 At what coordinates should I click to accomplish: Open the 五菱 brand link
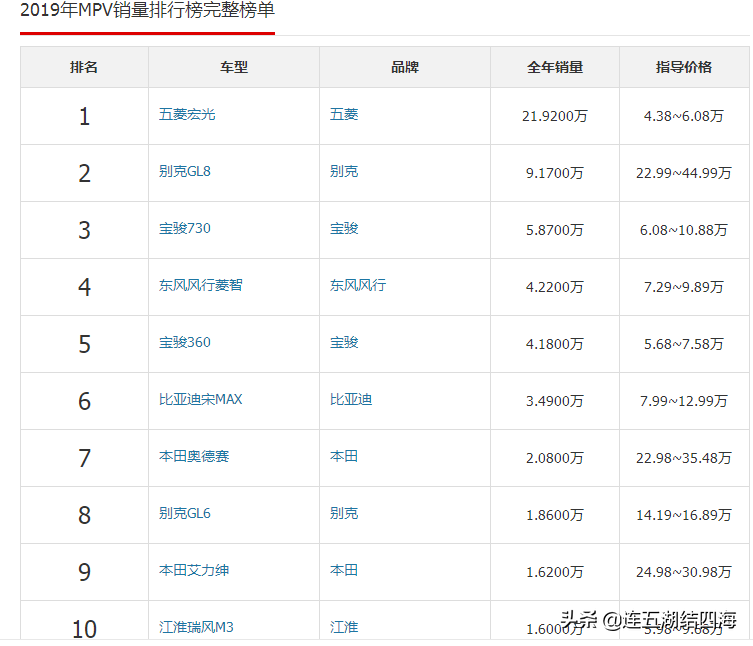[x=344, y=114]
